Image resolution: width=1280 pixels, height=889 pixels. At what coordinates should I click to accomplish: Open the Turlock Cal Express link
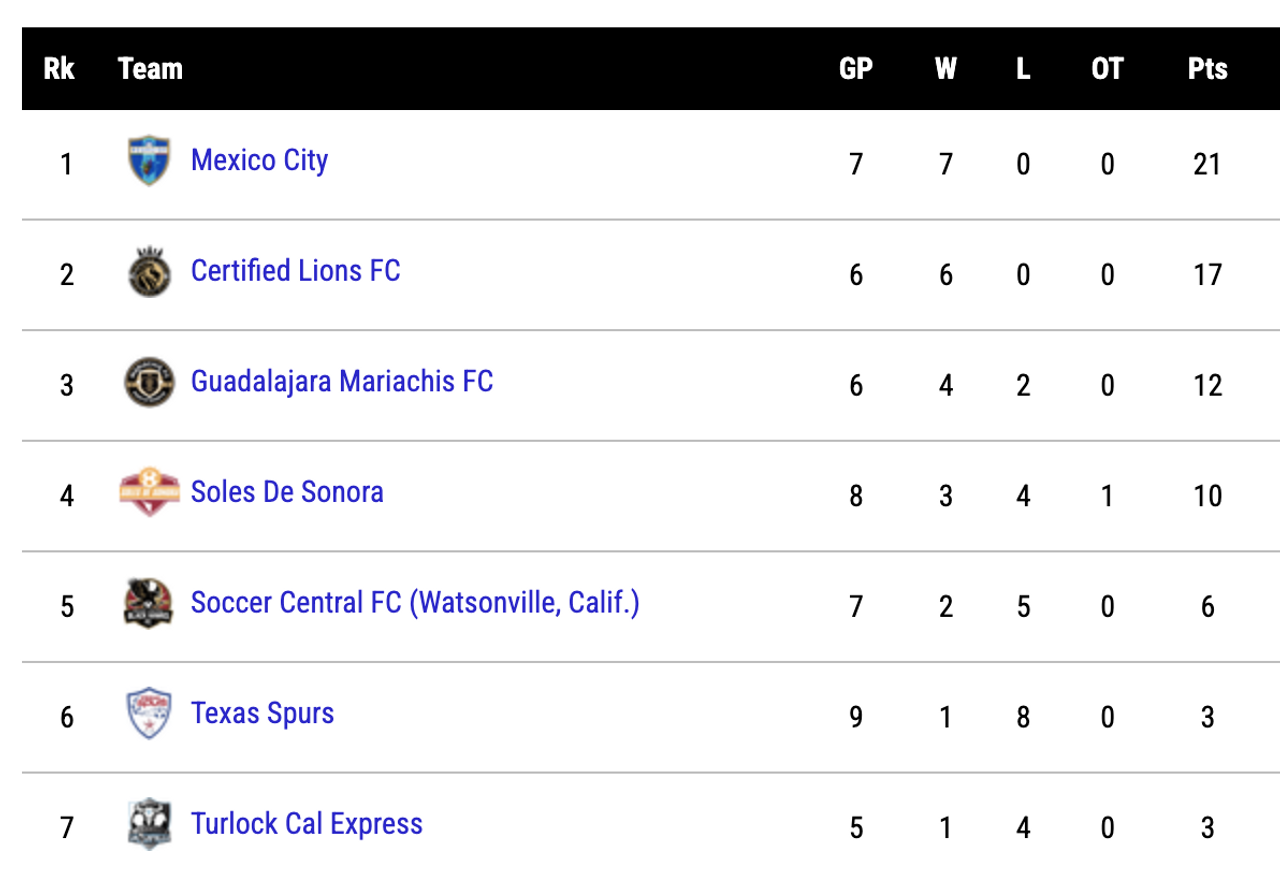(x=306, y=824)
